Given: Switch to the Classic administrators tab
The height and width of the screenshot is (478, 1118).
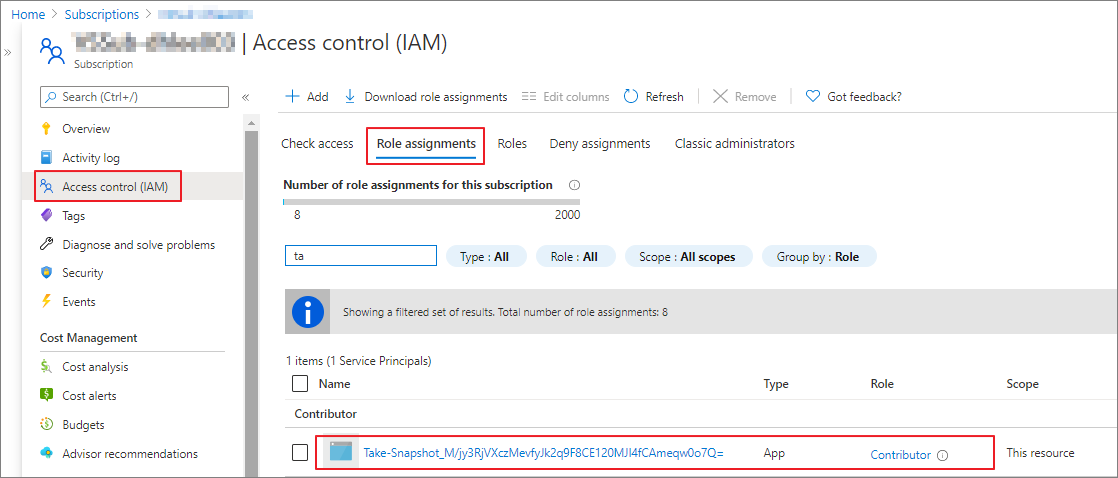Looking at the screenshot, I should (734, 143).
